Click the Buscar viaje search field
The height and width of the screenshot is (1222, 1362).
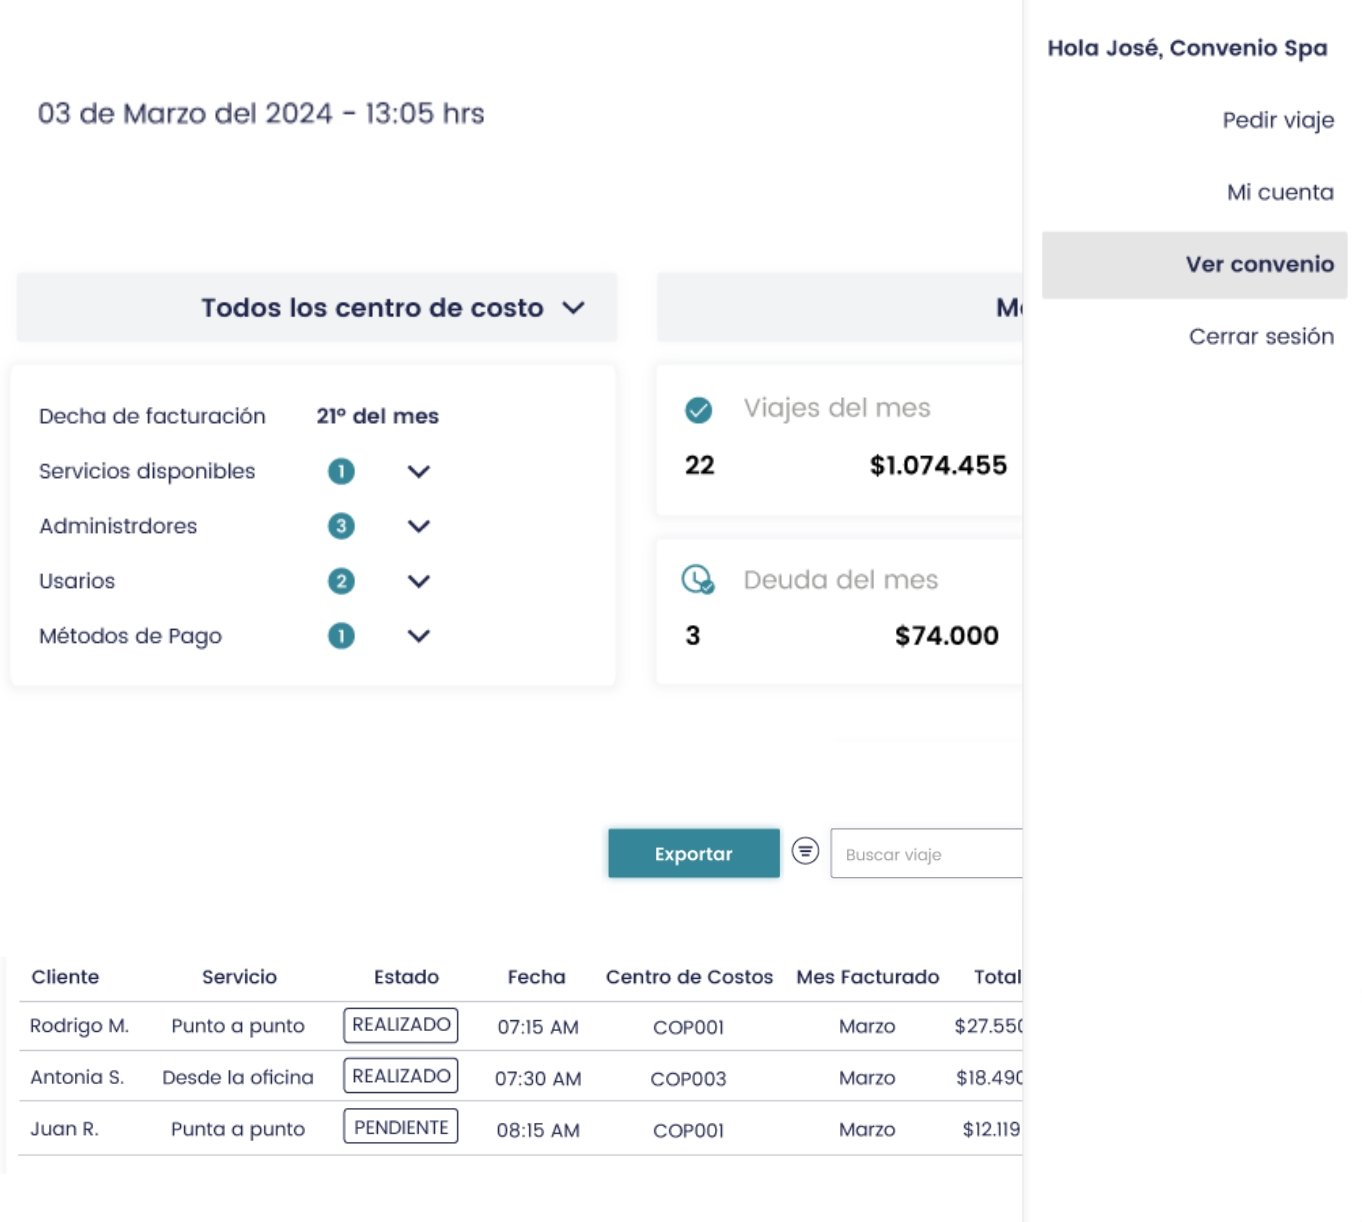coord(925,854)
